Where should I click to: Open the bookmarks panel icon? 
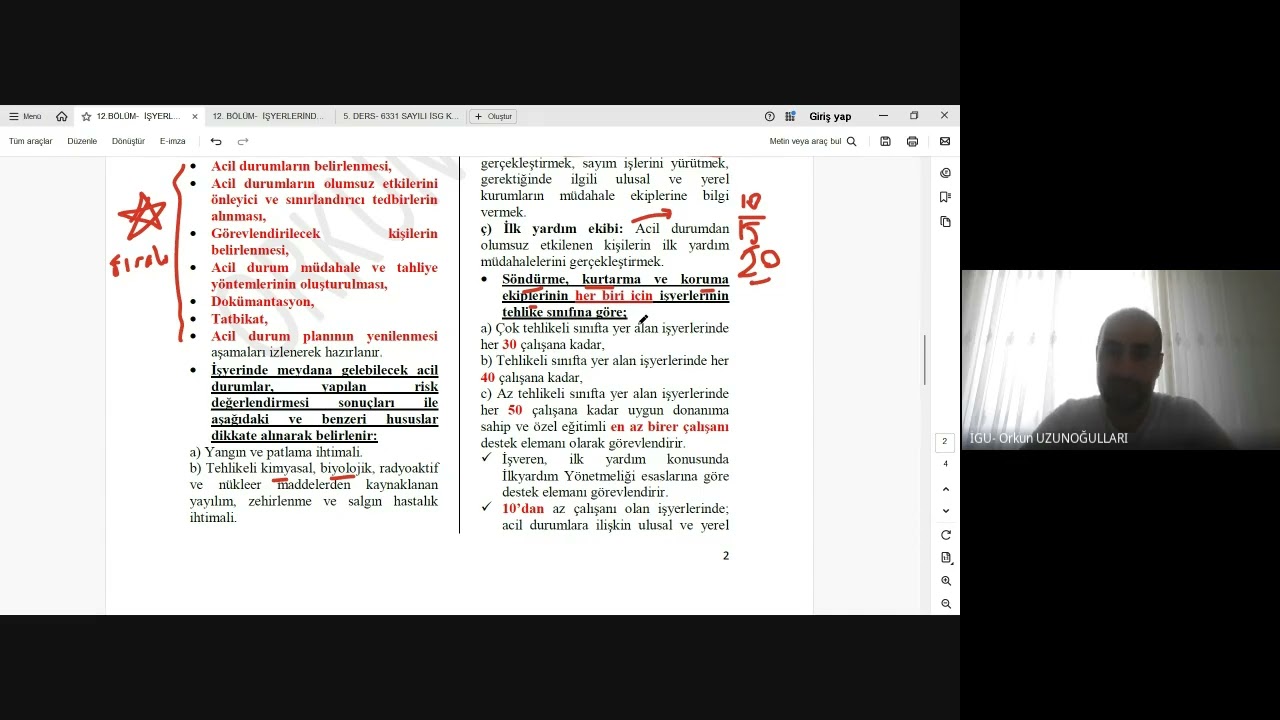point(945,197)
